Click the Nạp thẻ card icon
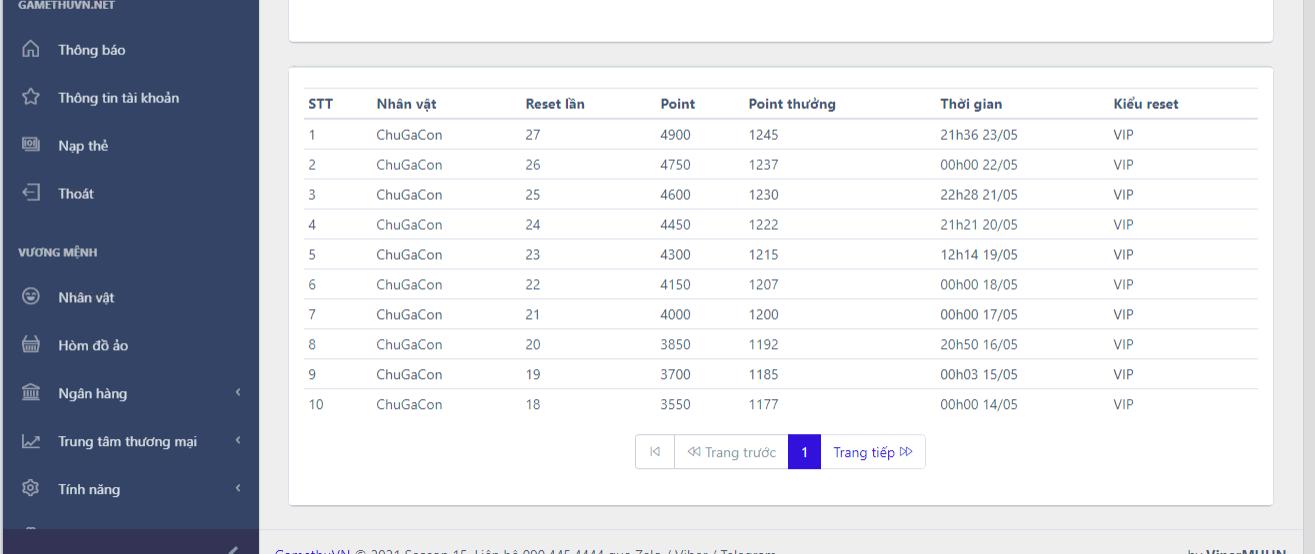Viewport: 1315px width, 554px height. click(31, 146)
